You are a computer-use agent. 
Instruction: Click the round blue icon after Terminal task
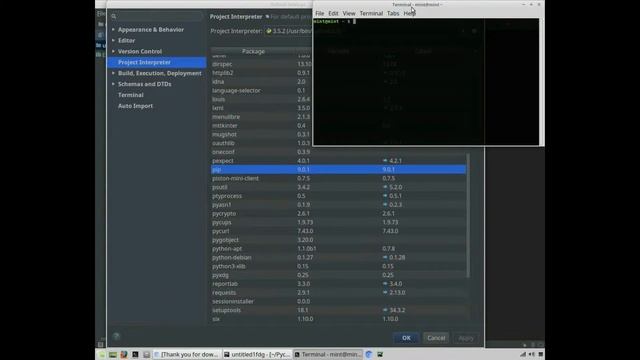point(369,355)
